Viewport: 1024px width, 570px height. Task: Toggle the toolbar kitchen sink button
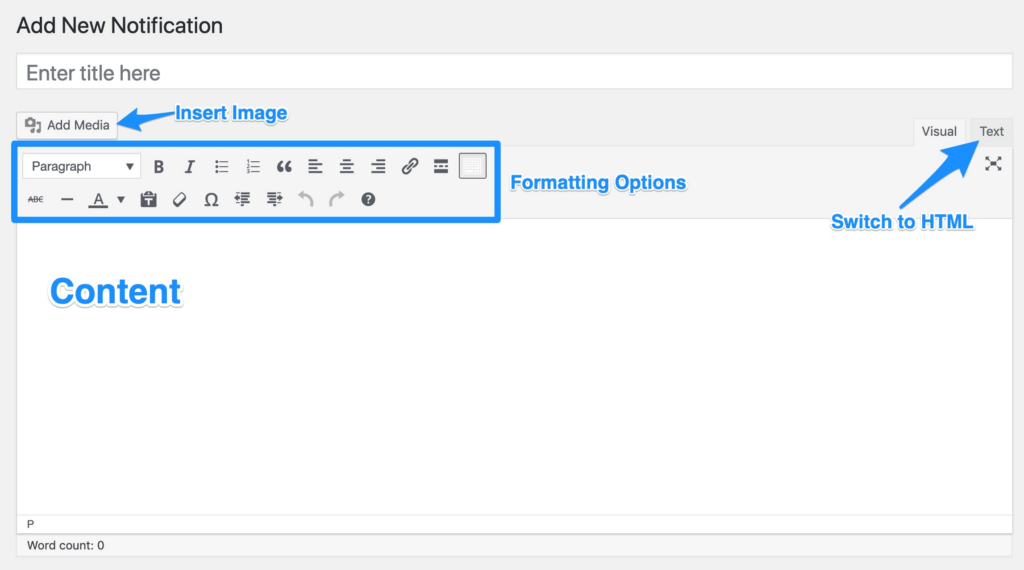[472, 166]
